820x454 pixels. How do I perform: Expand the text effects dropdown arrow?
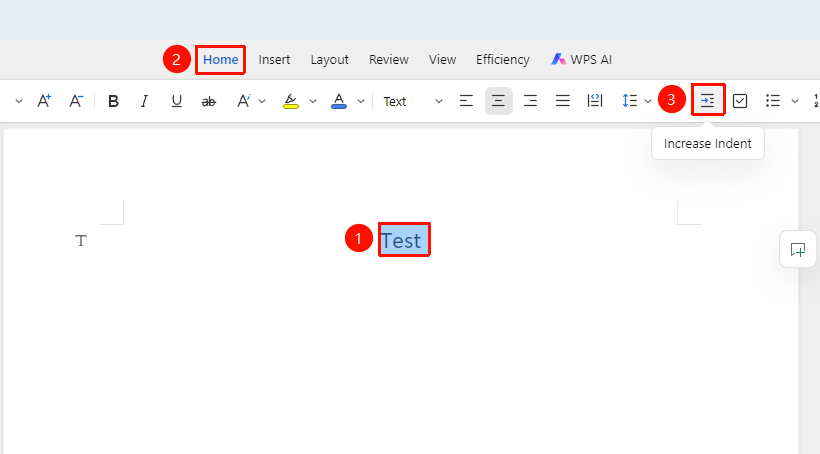[x=262, y=101]
